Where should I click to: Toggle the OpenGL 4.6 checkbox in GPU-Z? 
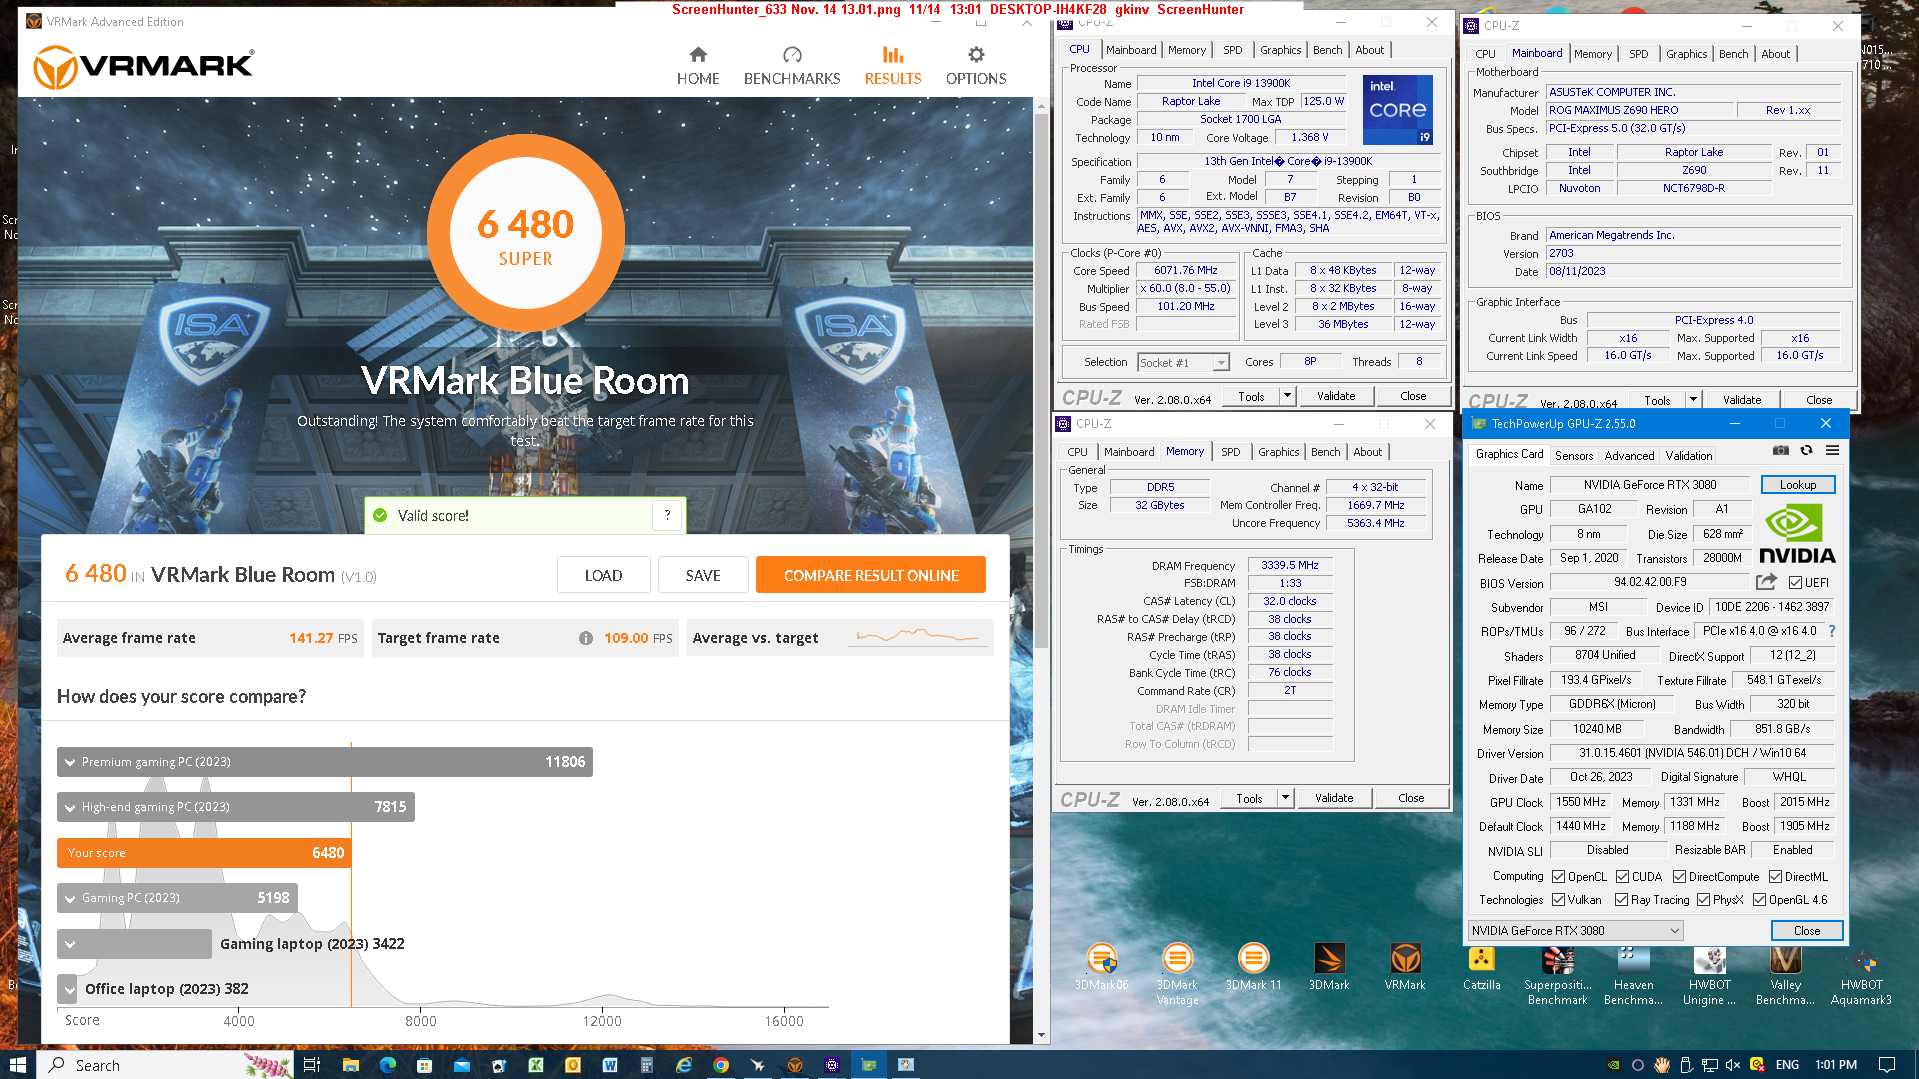pos(1759,899)
